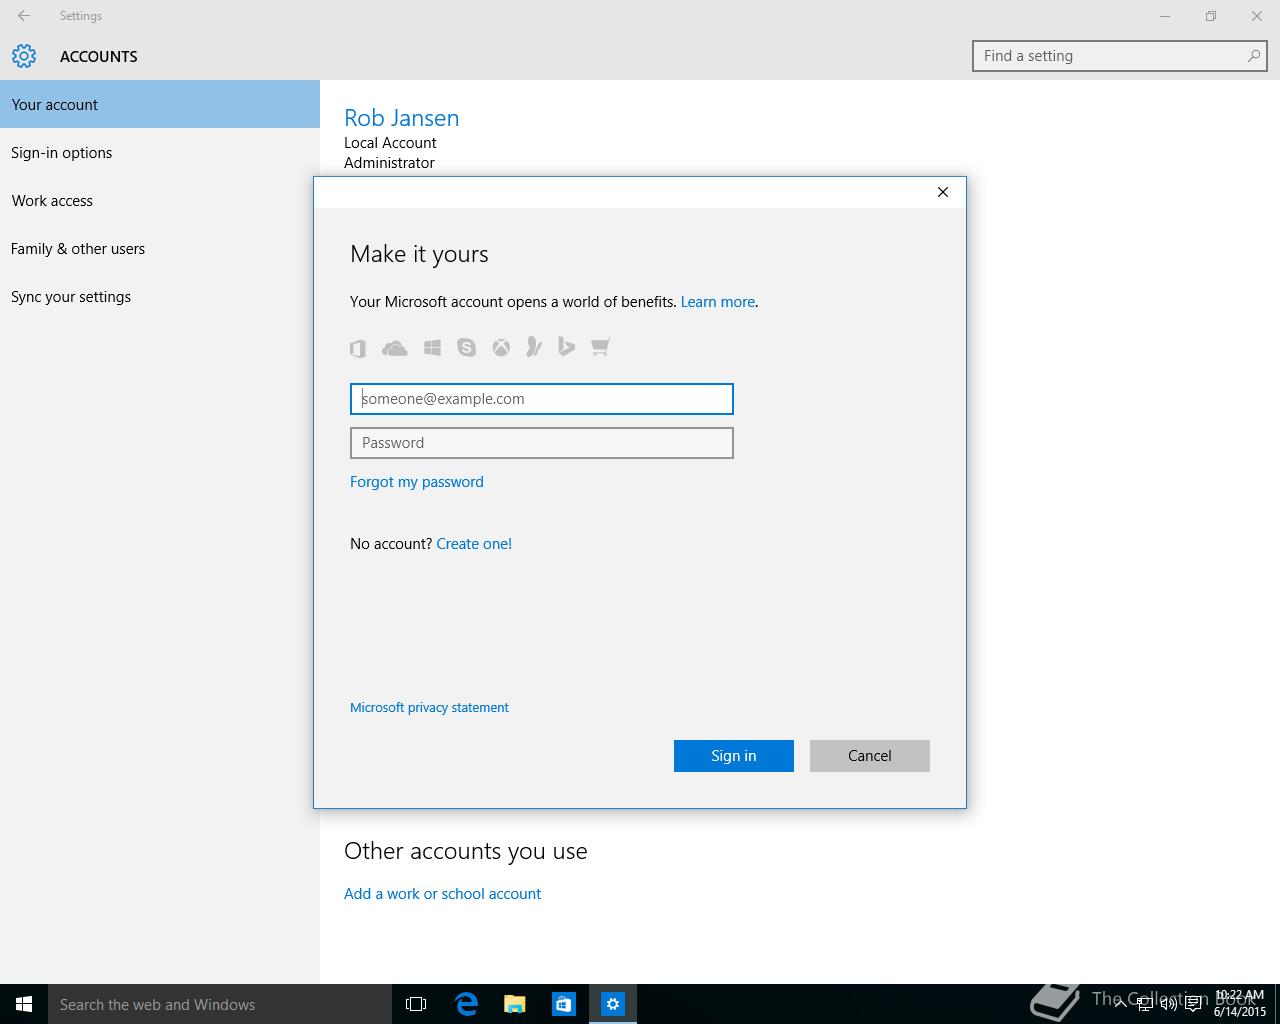Open Task View from the taskbar
Image resolution: width=1280 pixels, height=1024 pixels.
coord(416,1004)
